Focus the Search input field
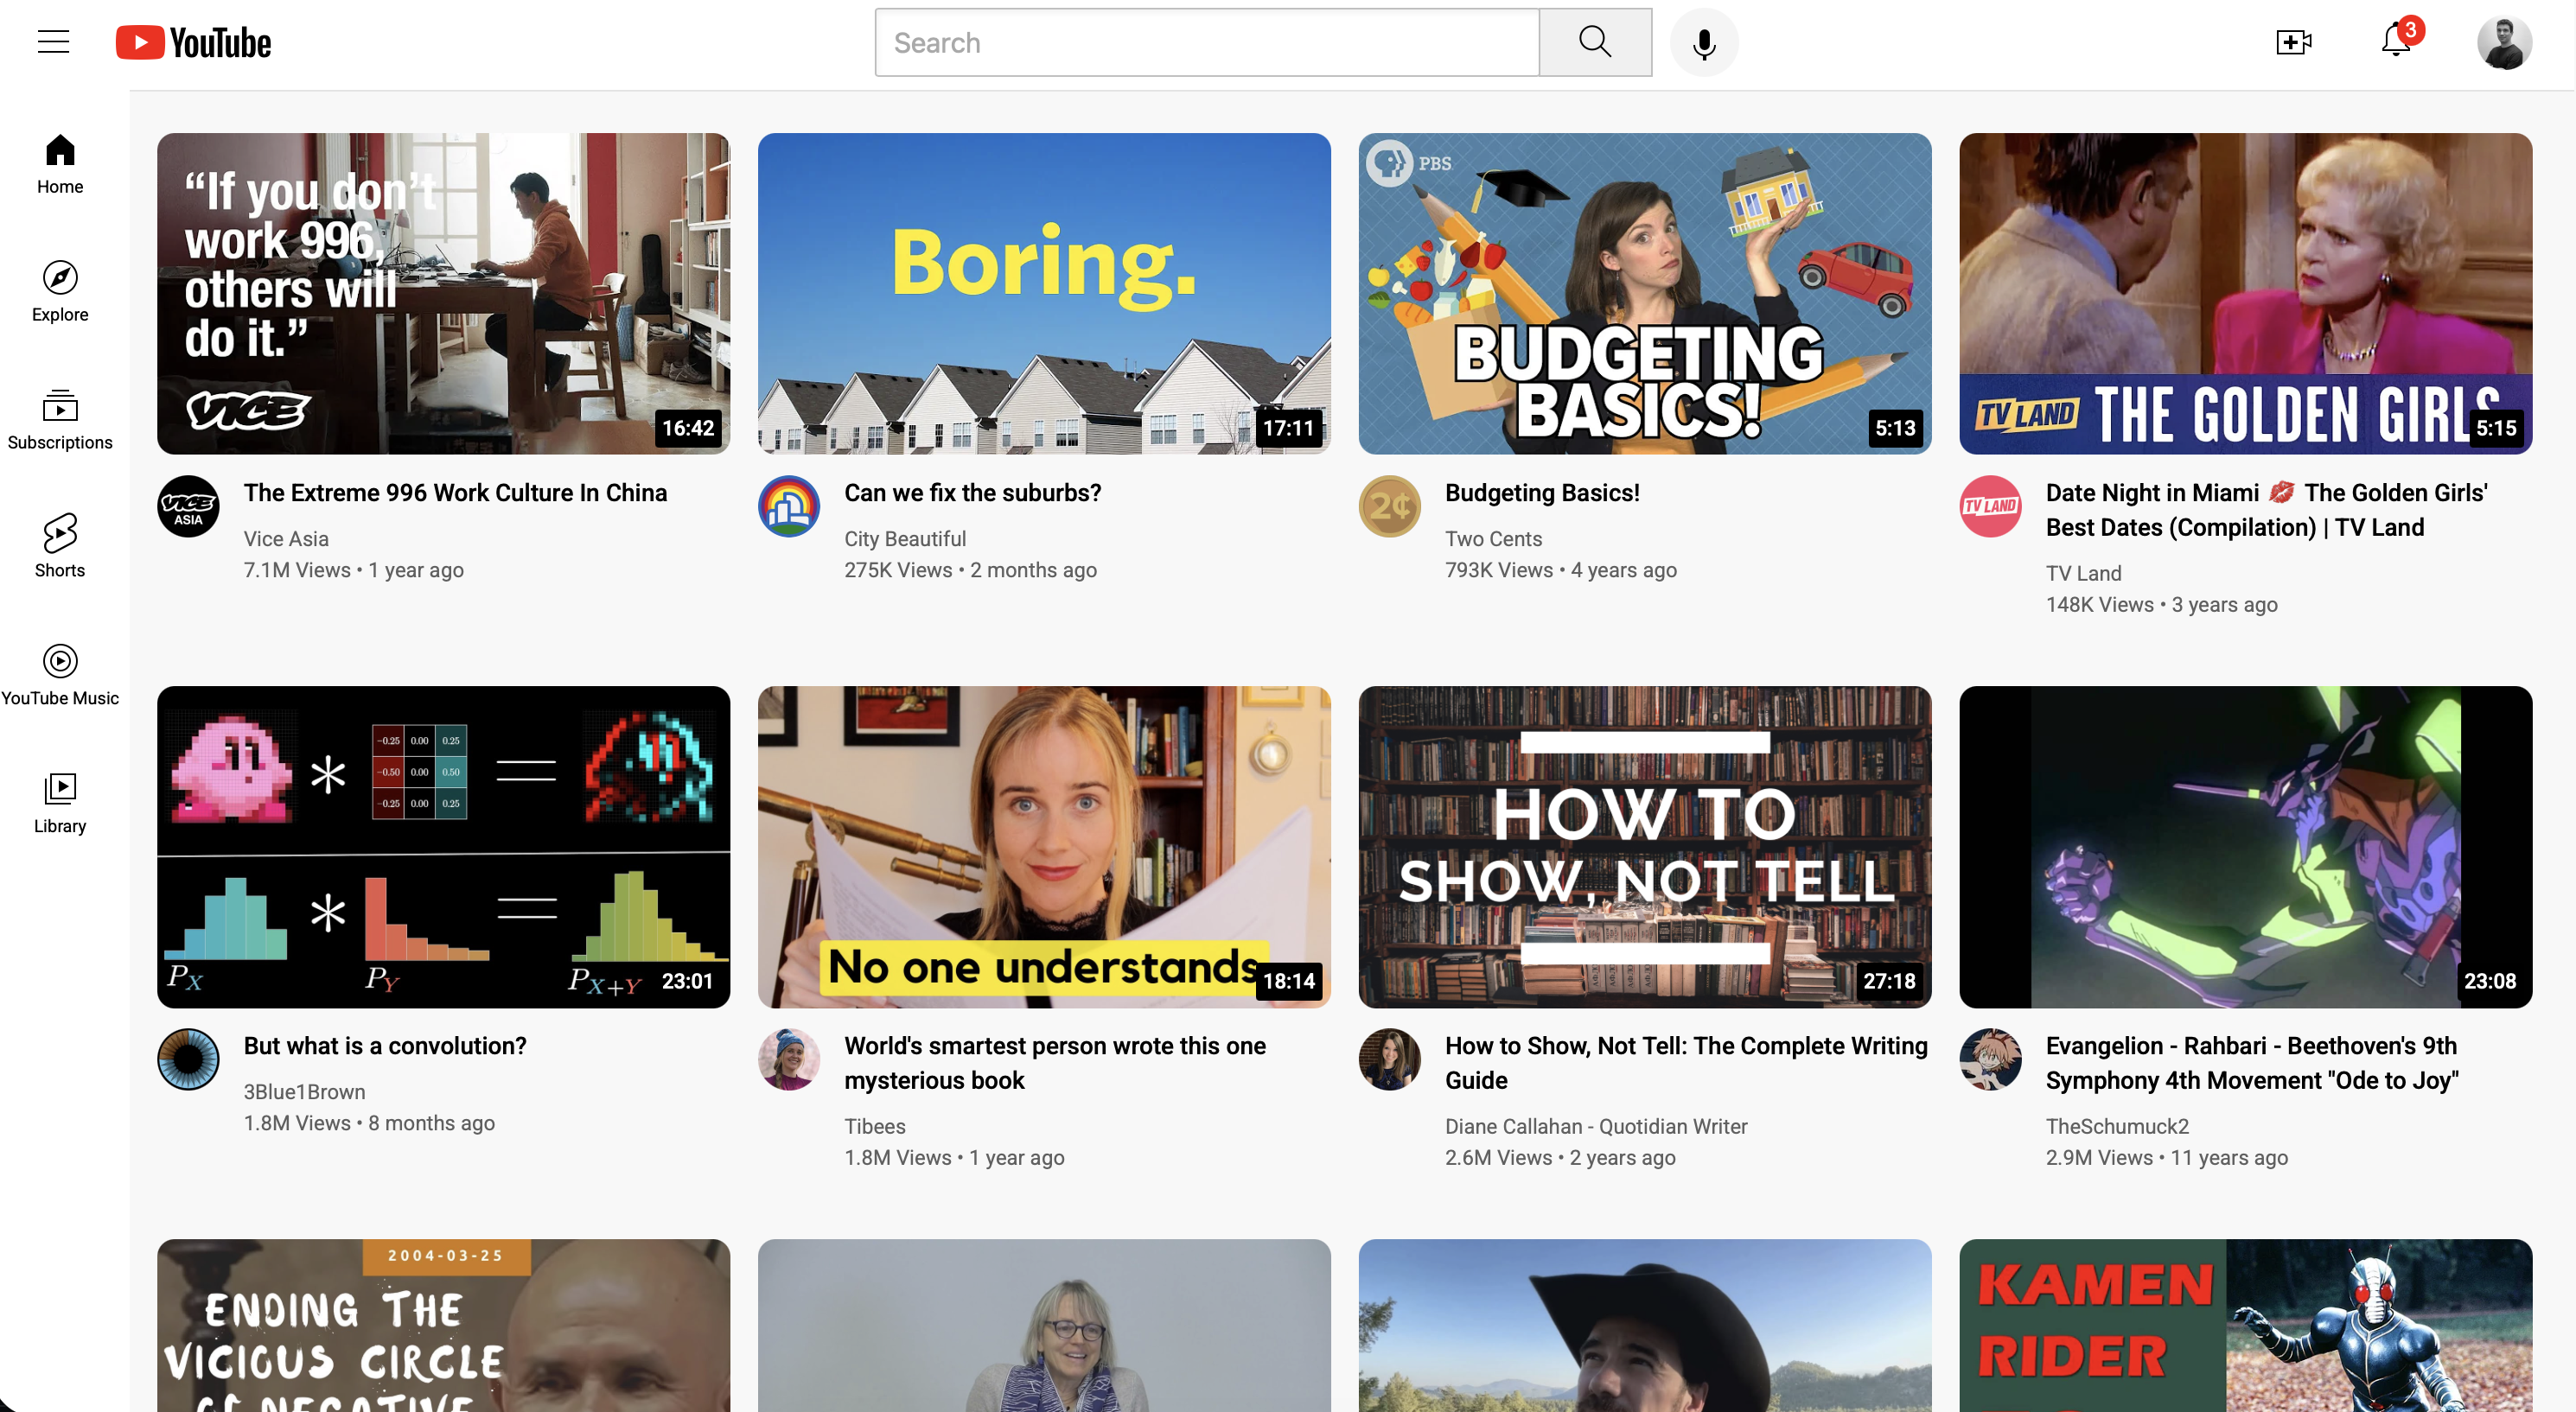This screenshot has width=2576, height=1412. click(1207, 42)
